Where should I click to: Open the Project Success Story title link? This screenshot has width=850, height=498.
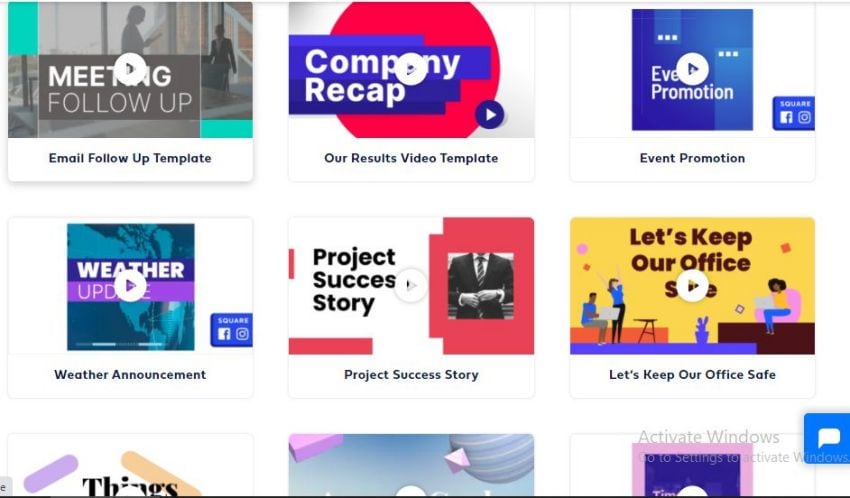click(411, 374)
